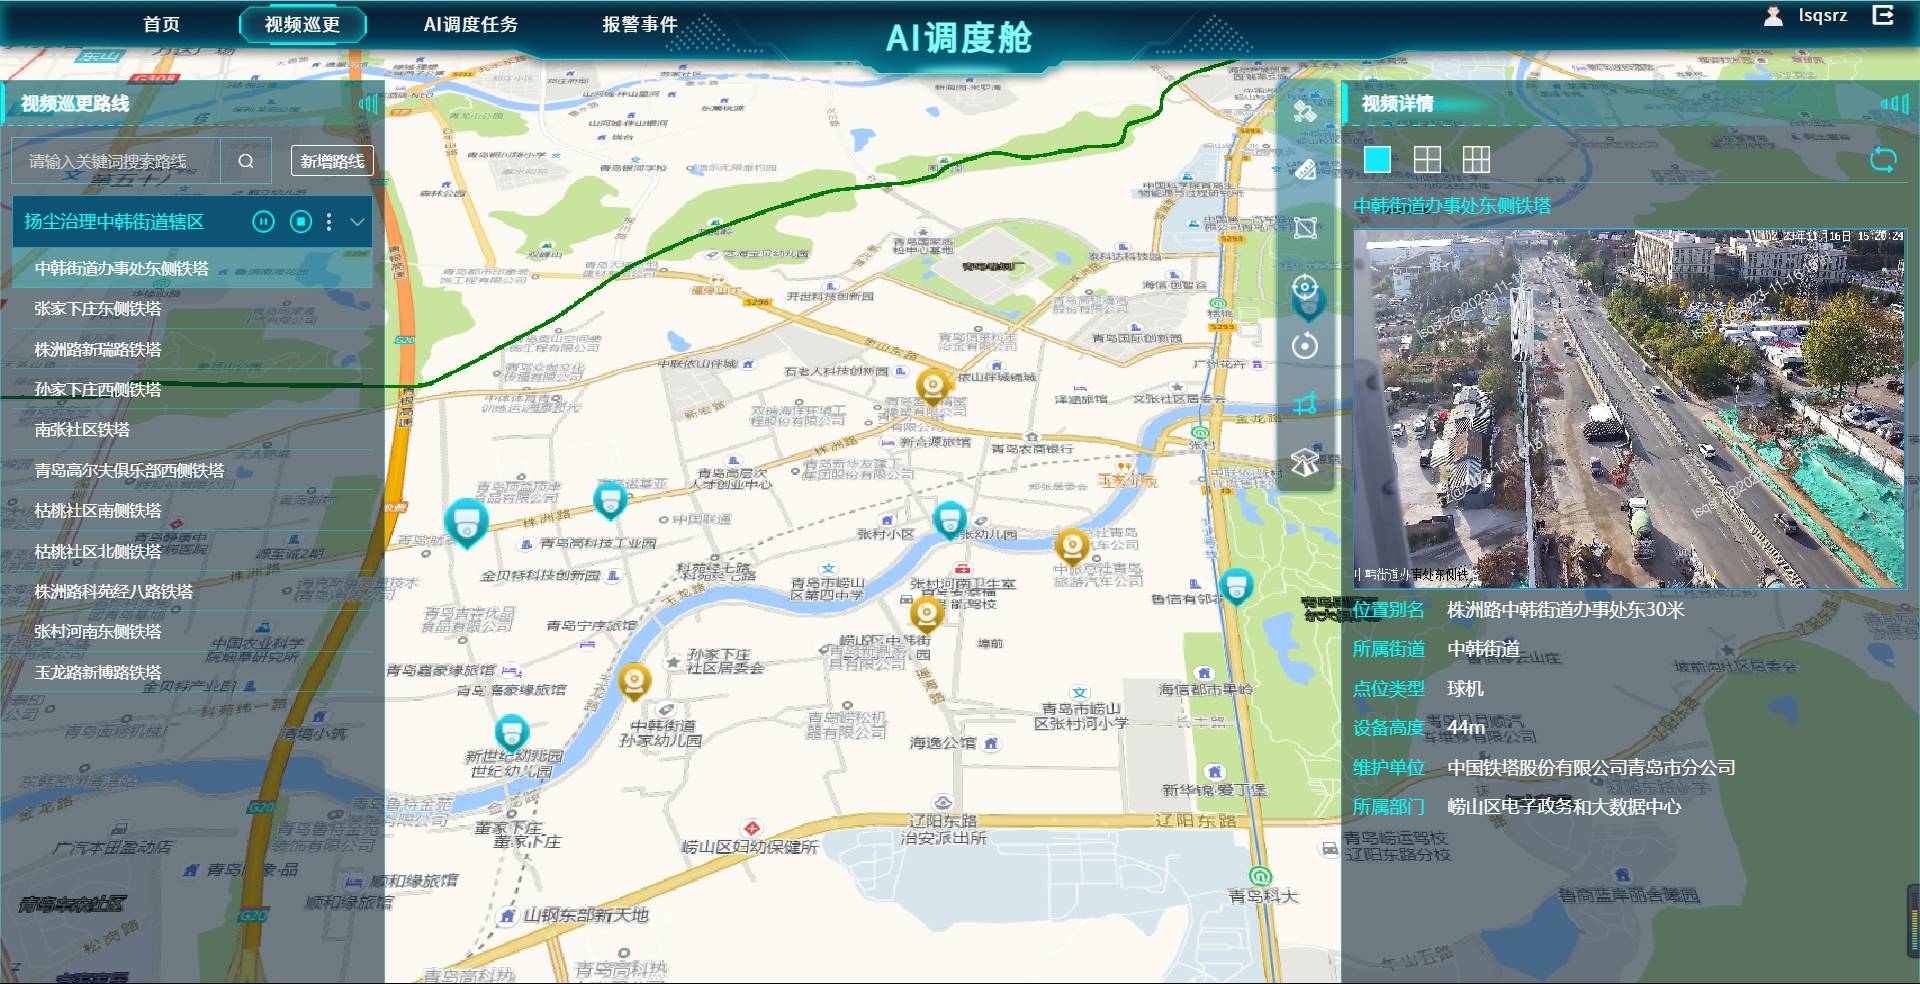Select 张家下庄东侧铁塔 in route list

click(x=191, y=309)
